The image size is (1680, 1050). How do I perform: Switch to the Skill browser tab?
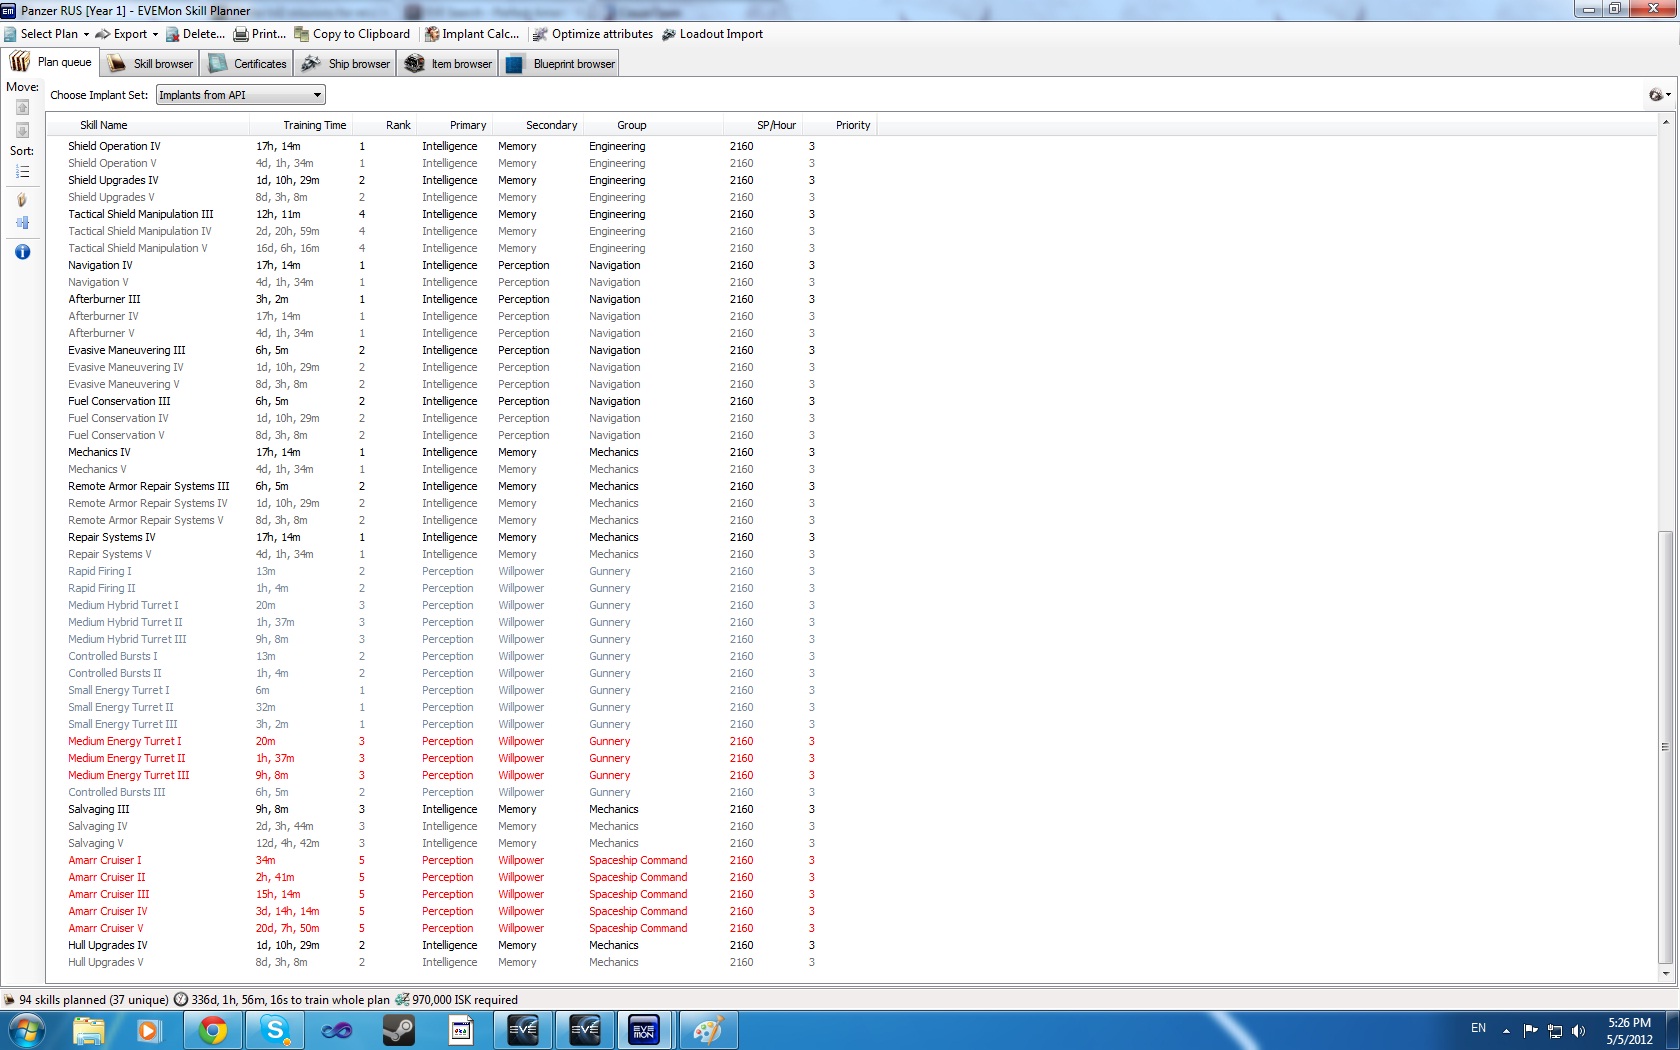point(151,64)
